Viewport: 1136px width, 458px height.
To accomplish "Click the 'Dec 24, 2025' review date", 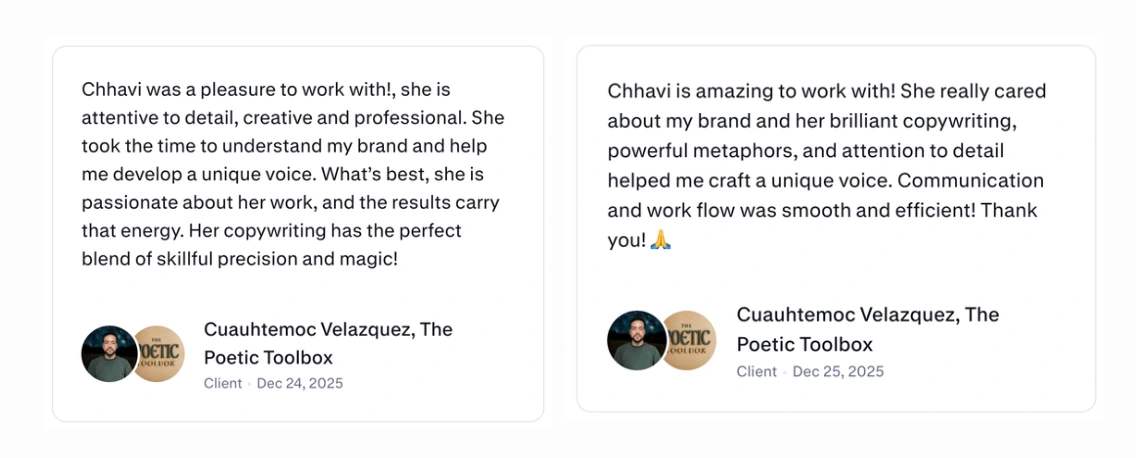I will coord(300,383).
